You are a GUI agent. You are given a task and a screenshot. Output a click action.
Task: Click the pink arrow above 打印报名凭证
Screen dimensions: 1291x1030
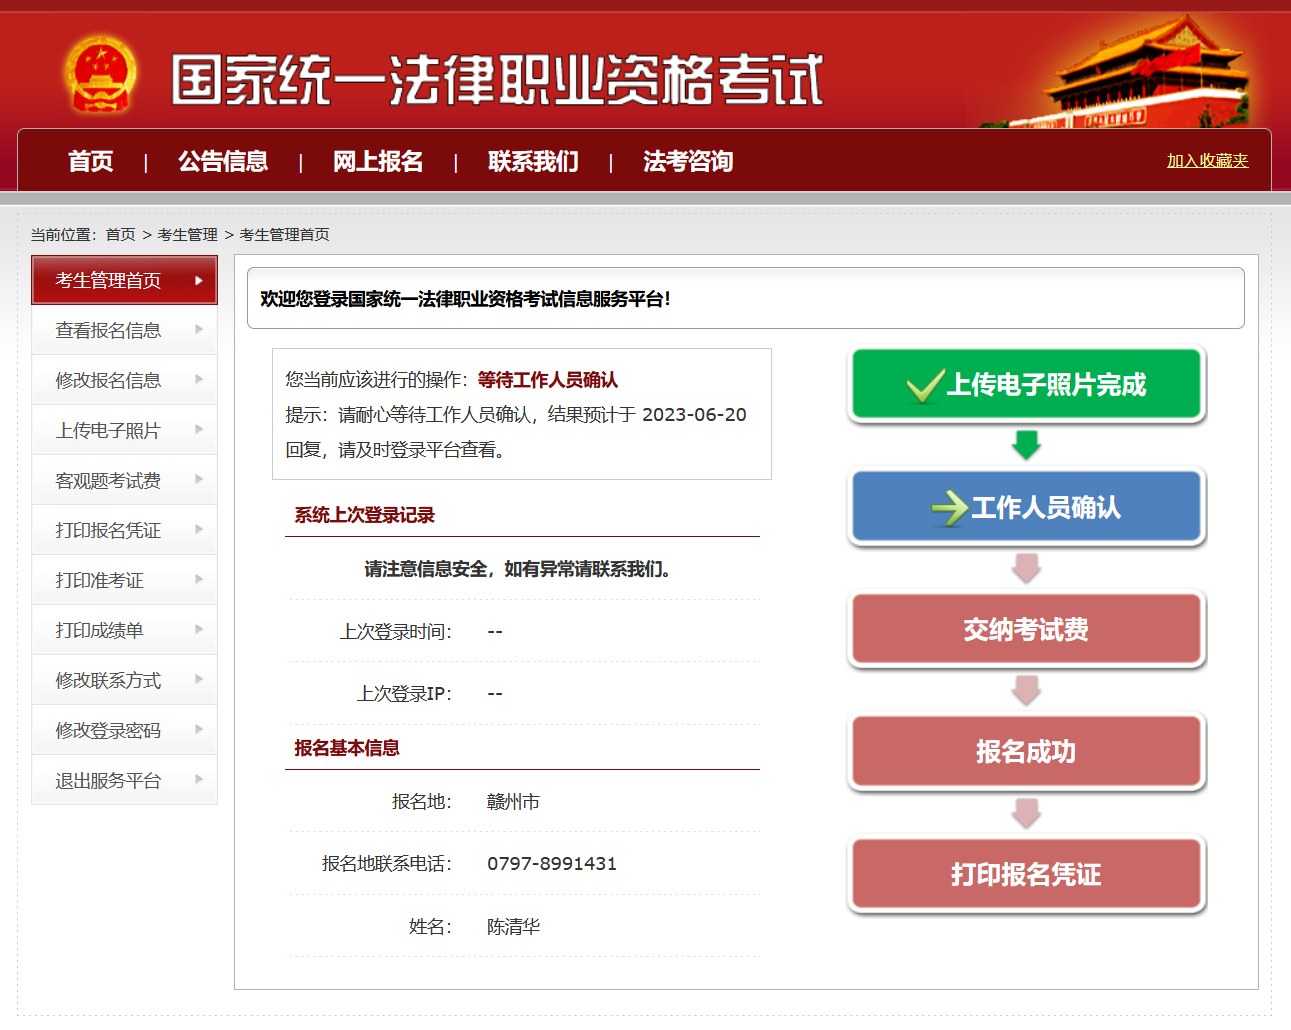[1026, 813]
